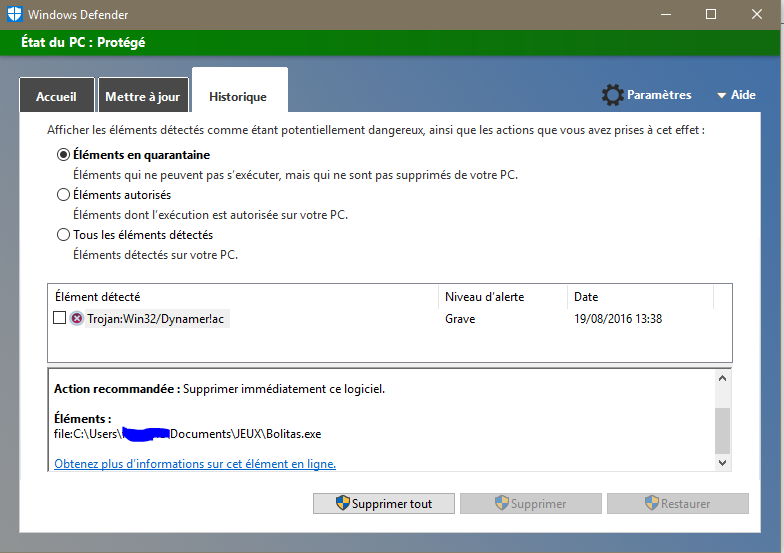Open the Mettre à jour tab

point(143,95)
